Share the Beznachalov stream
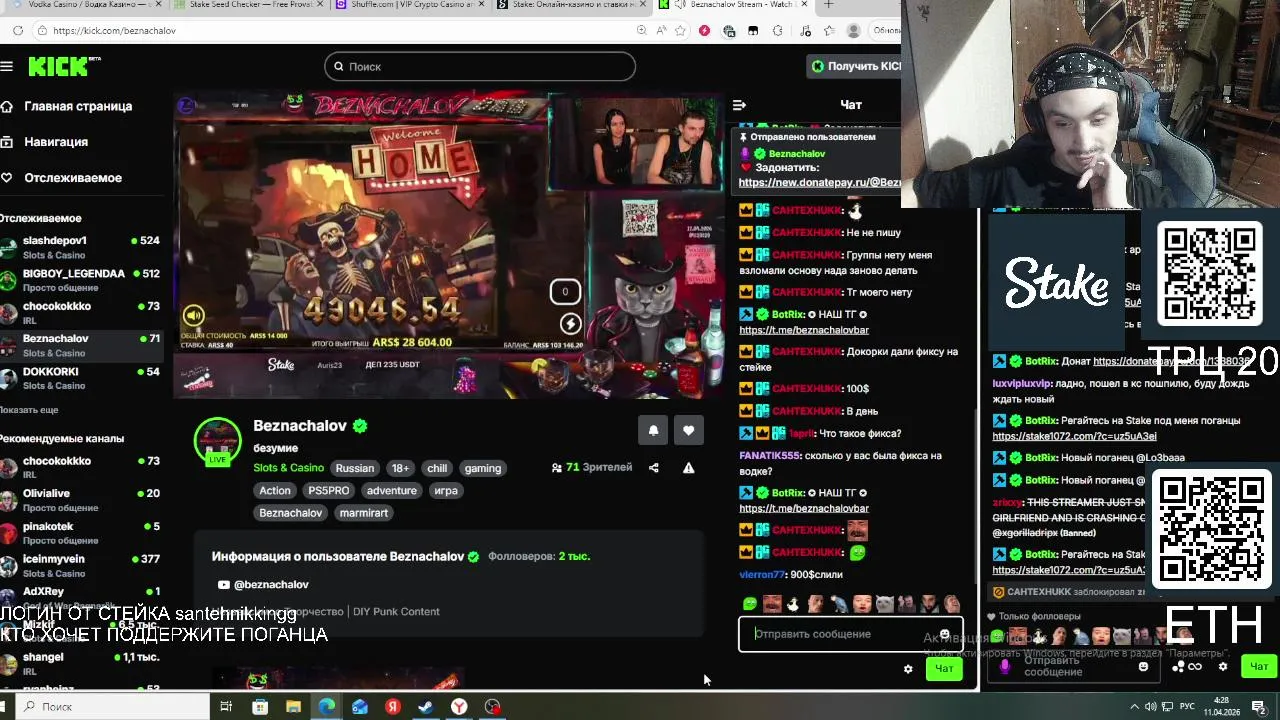 (654, 468)
